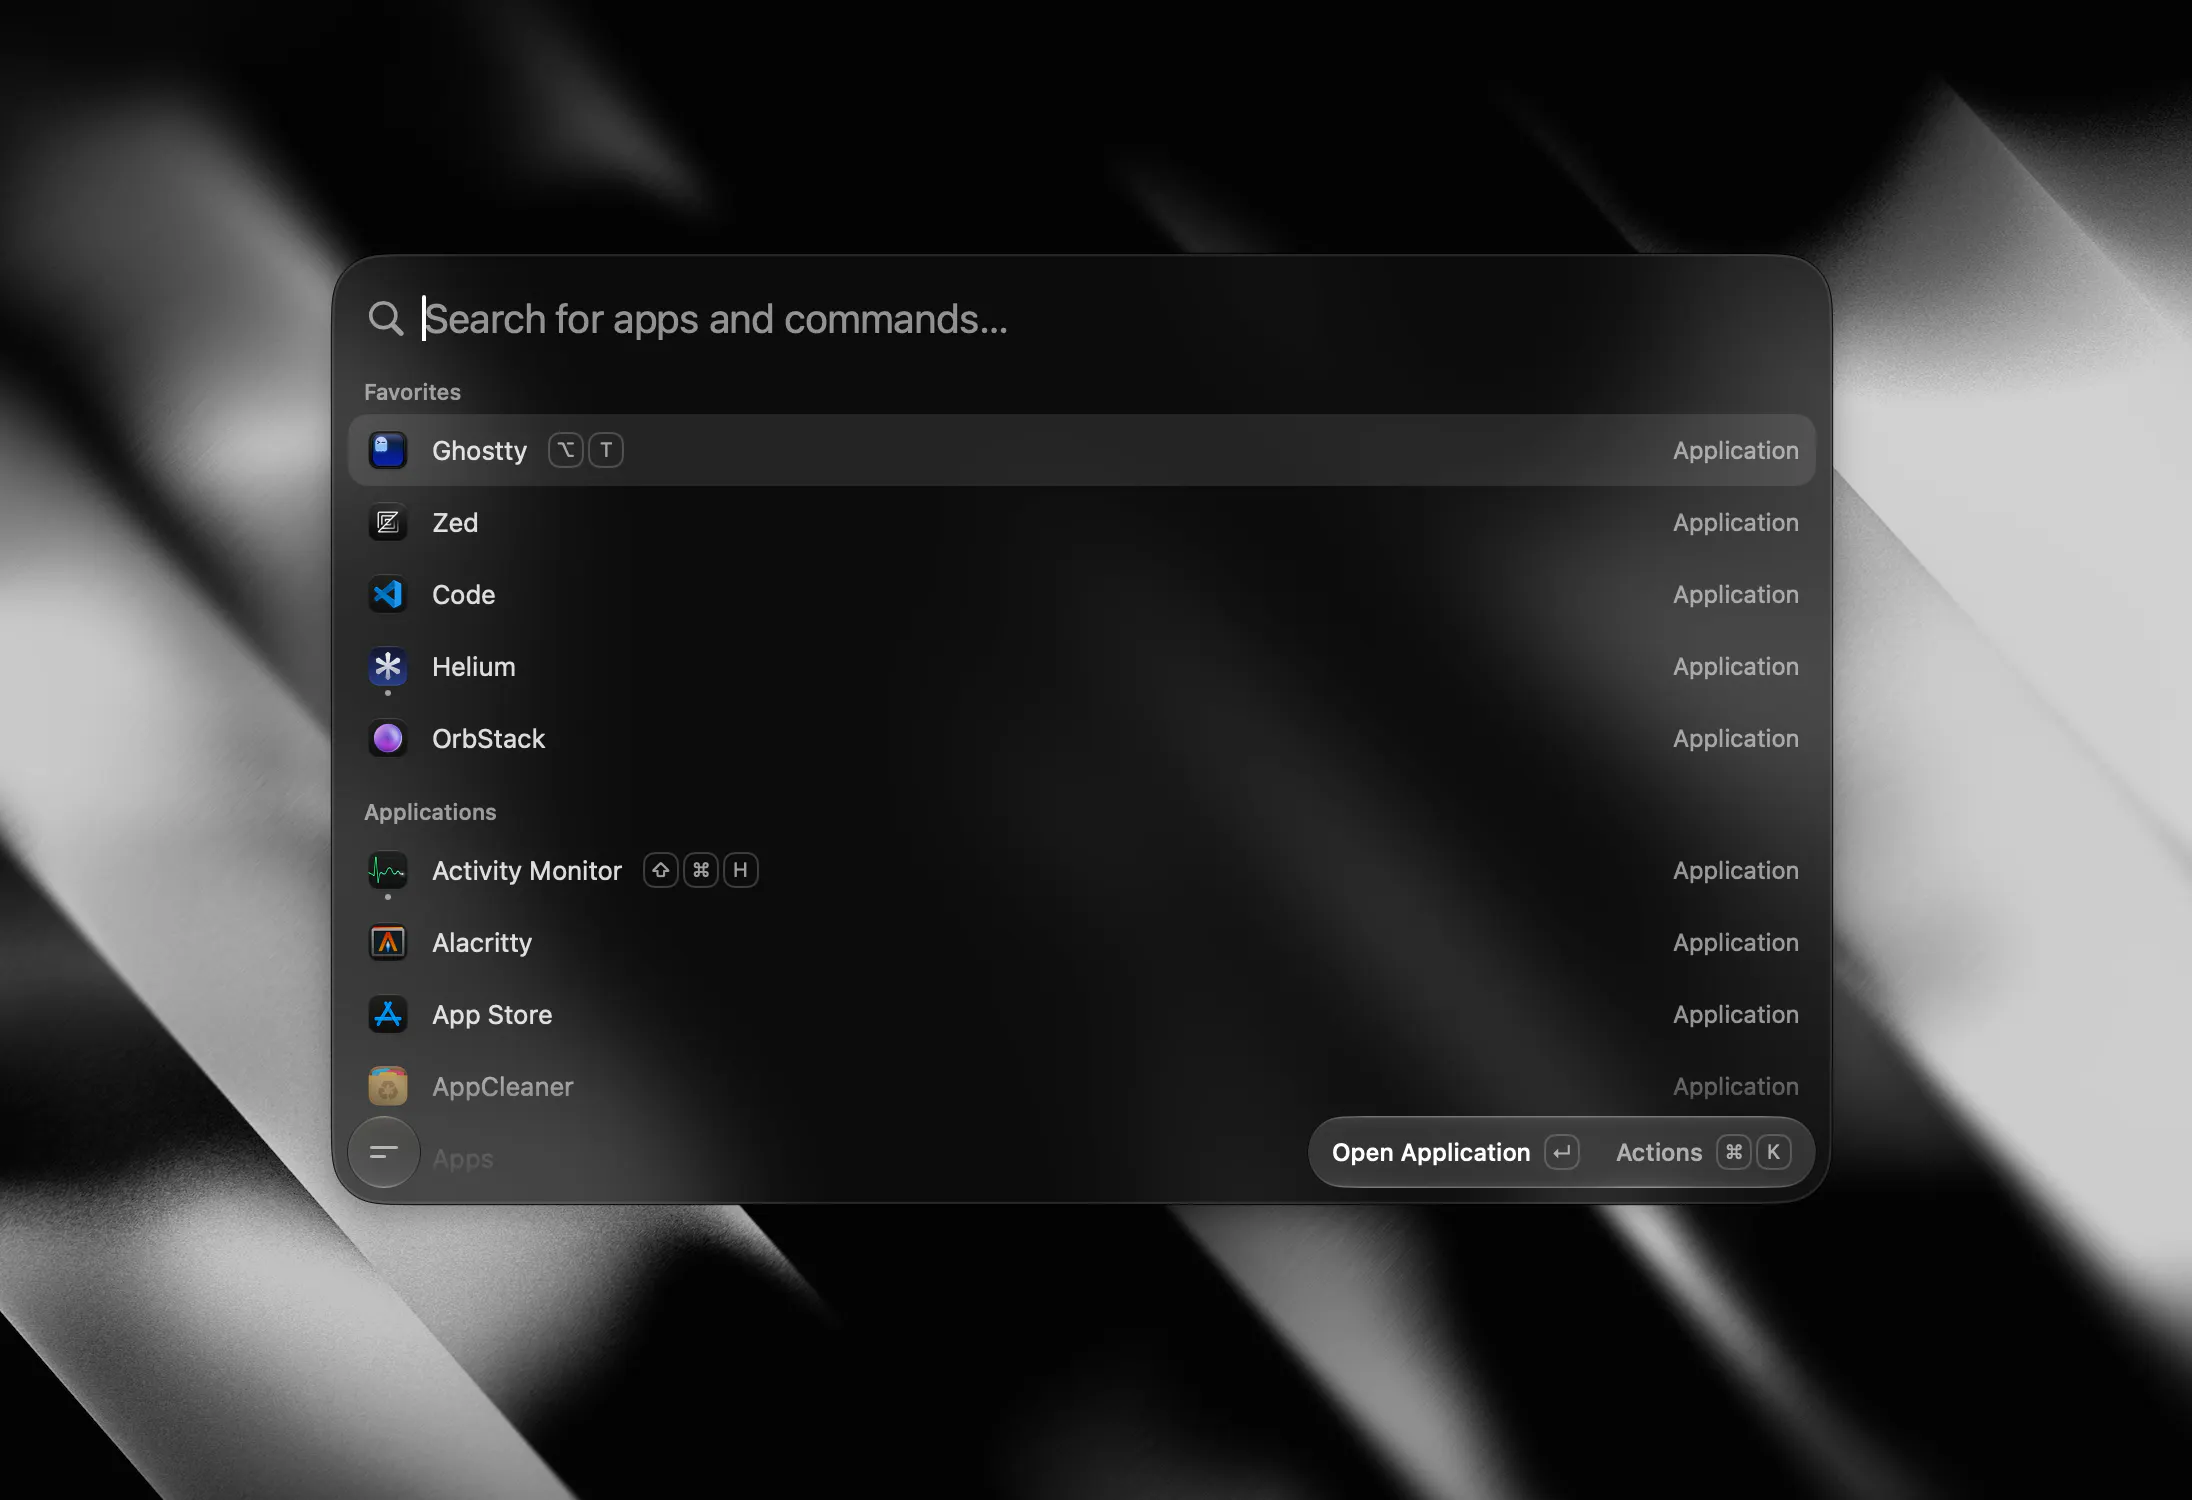Click the H key badge for Activity Monitor
Viewport: 2192px width, 1500px height.
pyautogui.click(x=741, y=871)
